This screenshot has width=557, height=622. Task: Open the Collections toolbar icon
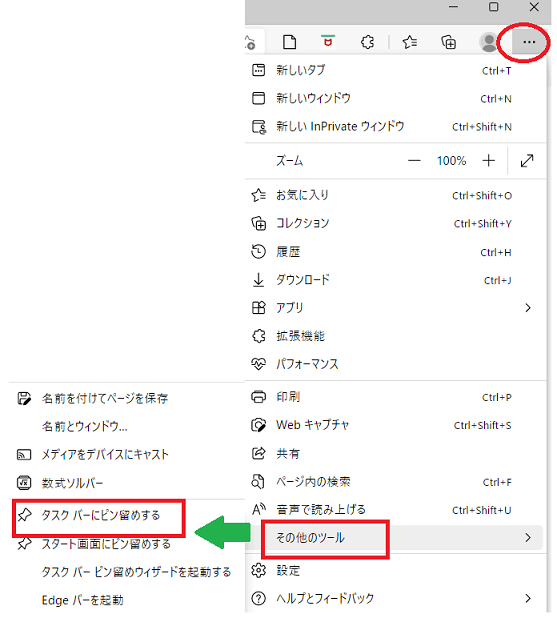(x=449, y=42)
